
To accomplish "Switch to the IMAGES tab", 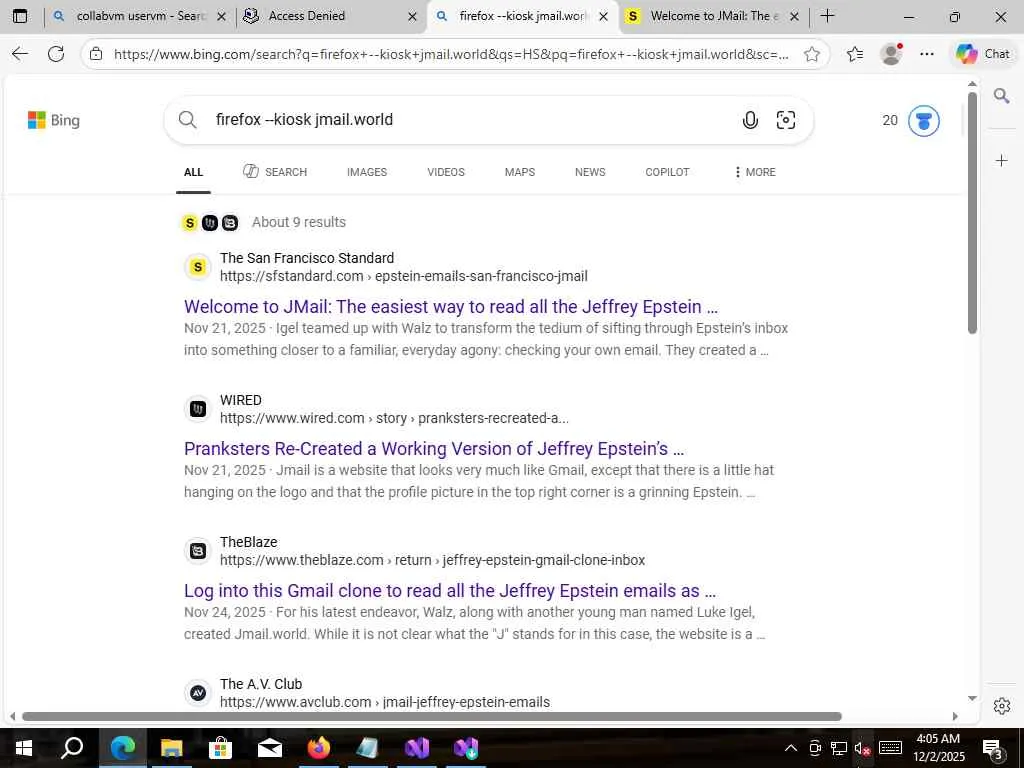I will [367, 172].
